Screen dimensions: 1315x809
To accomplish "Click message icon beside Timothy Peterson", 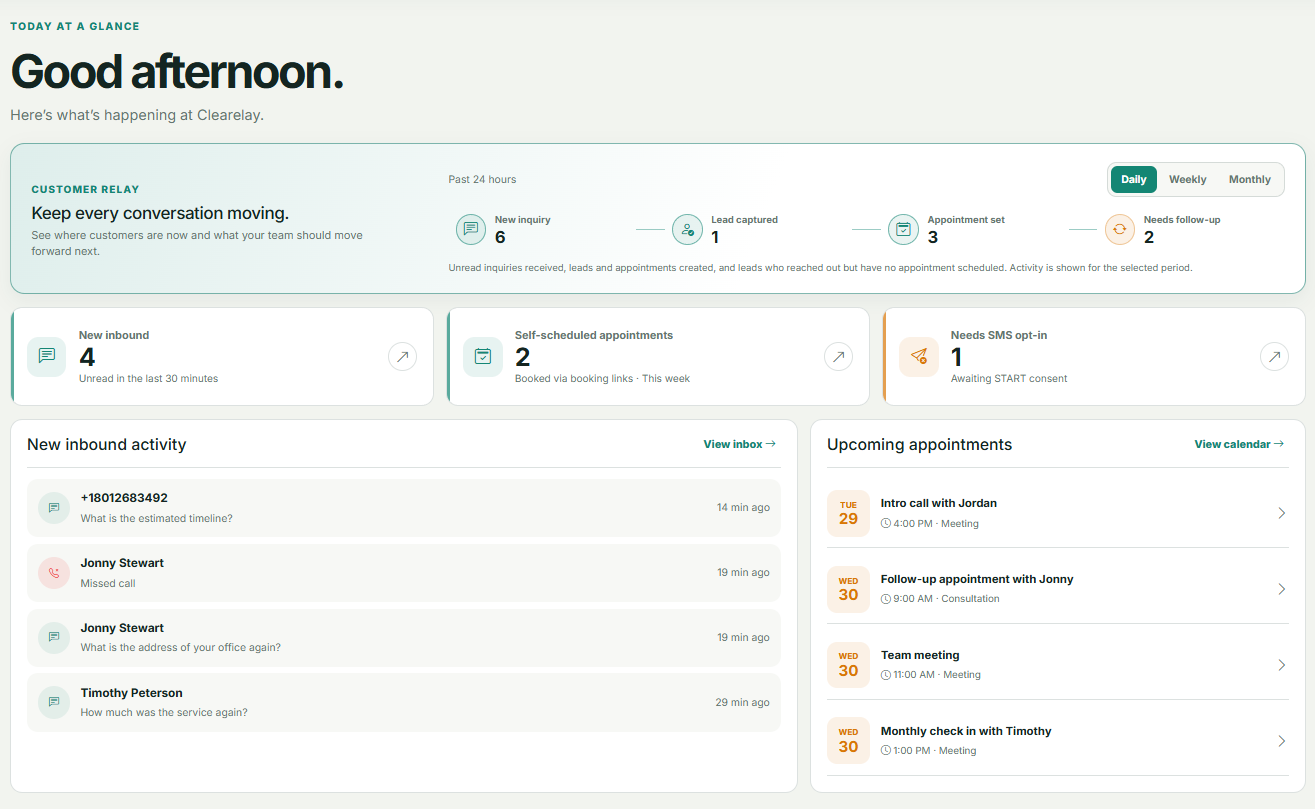I will coord(54,702).
